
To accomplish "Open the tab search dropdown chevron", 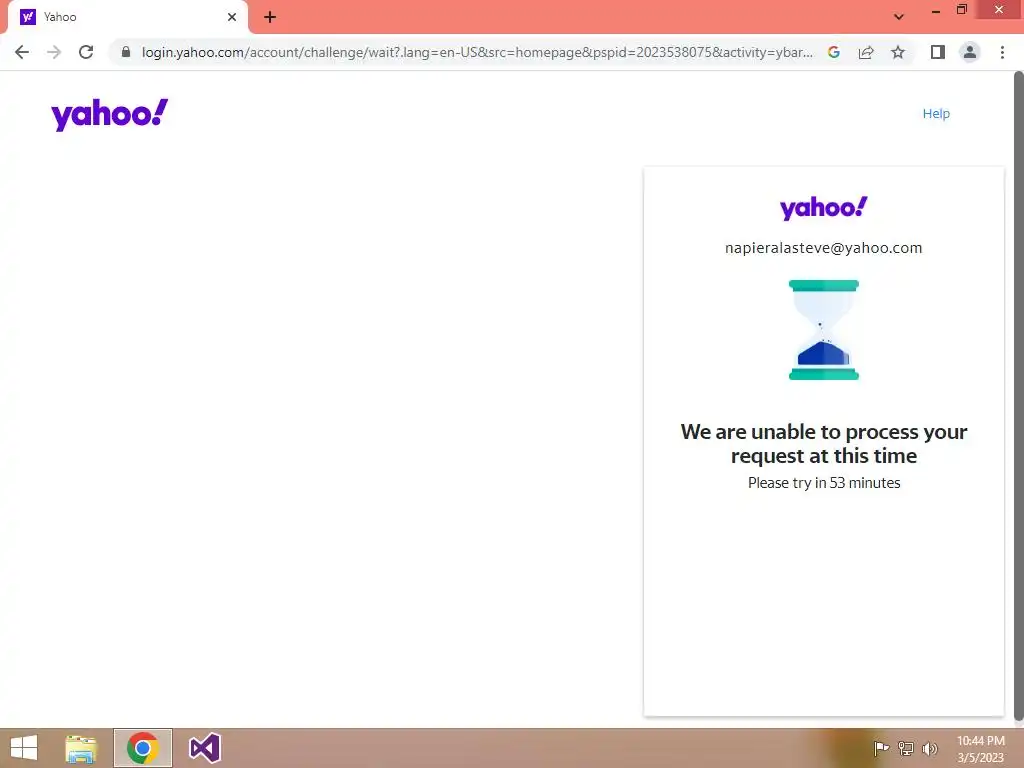I will [899, 17].
